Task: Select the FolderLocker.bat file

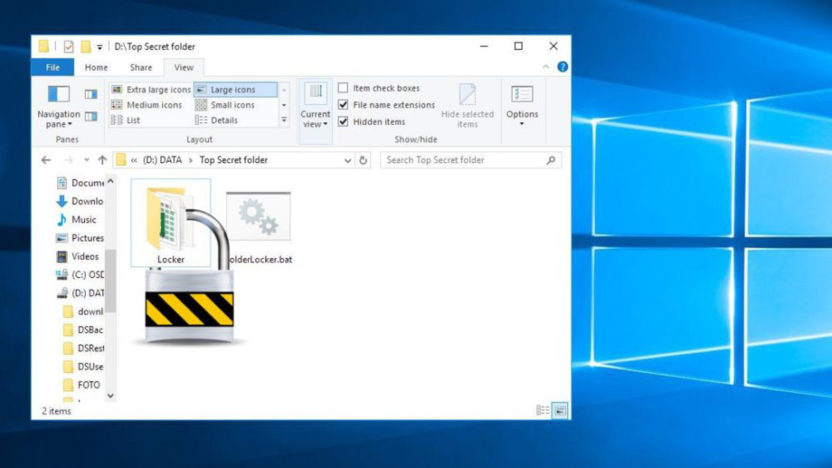Action: coord(259,228)
